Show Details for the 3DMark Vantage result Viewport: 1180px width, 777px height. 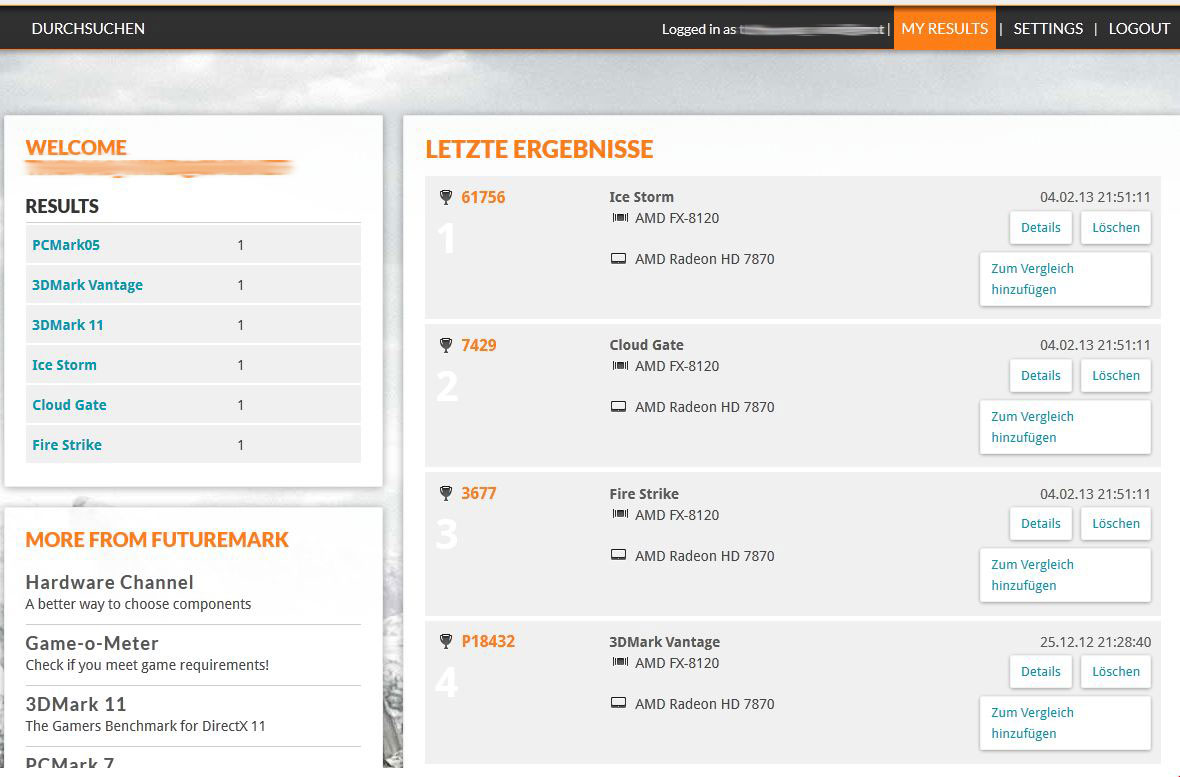(x=1041, y=672)
